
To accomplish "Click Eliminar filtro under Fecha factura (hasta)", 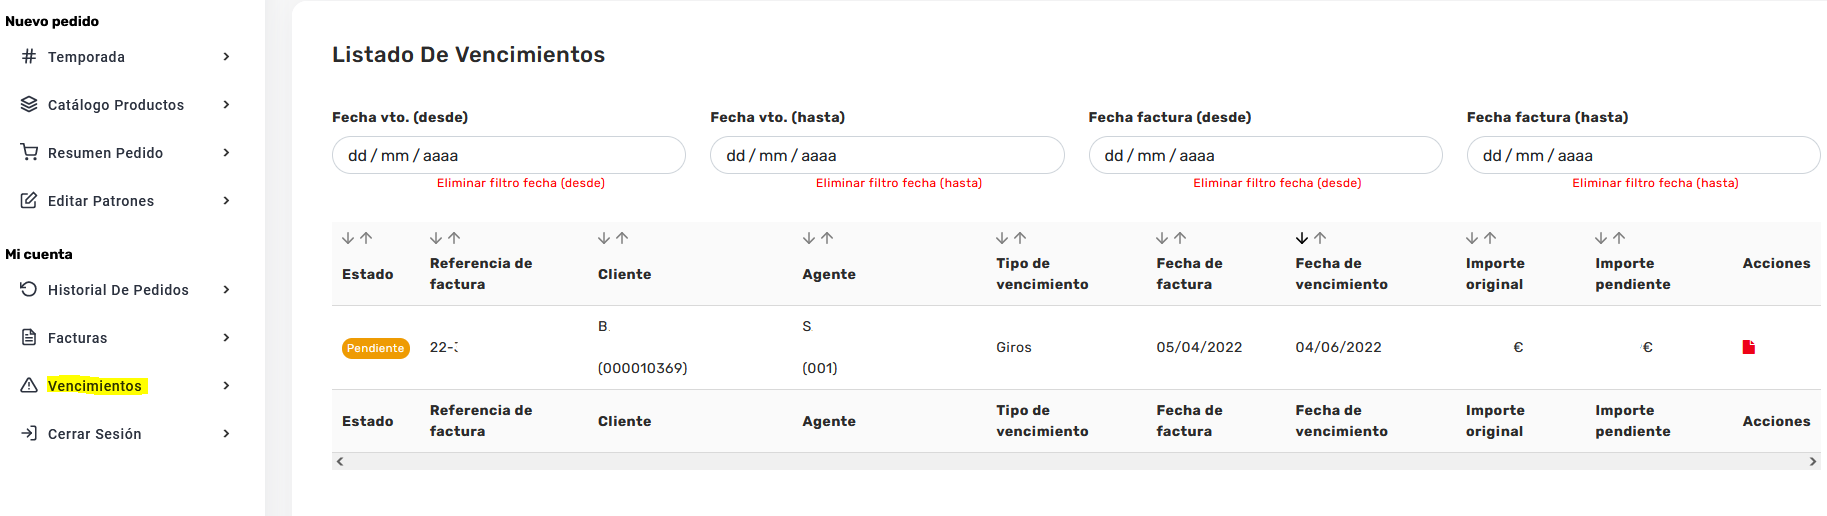I will (x=1655, y=183).
